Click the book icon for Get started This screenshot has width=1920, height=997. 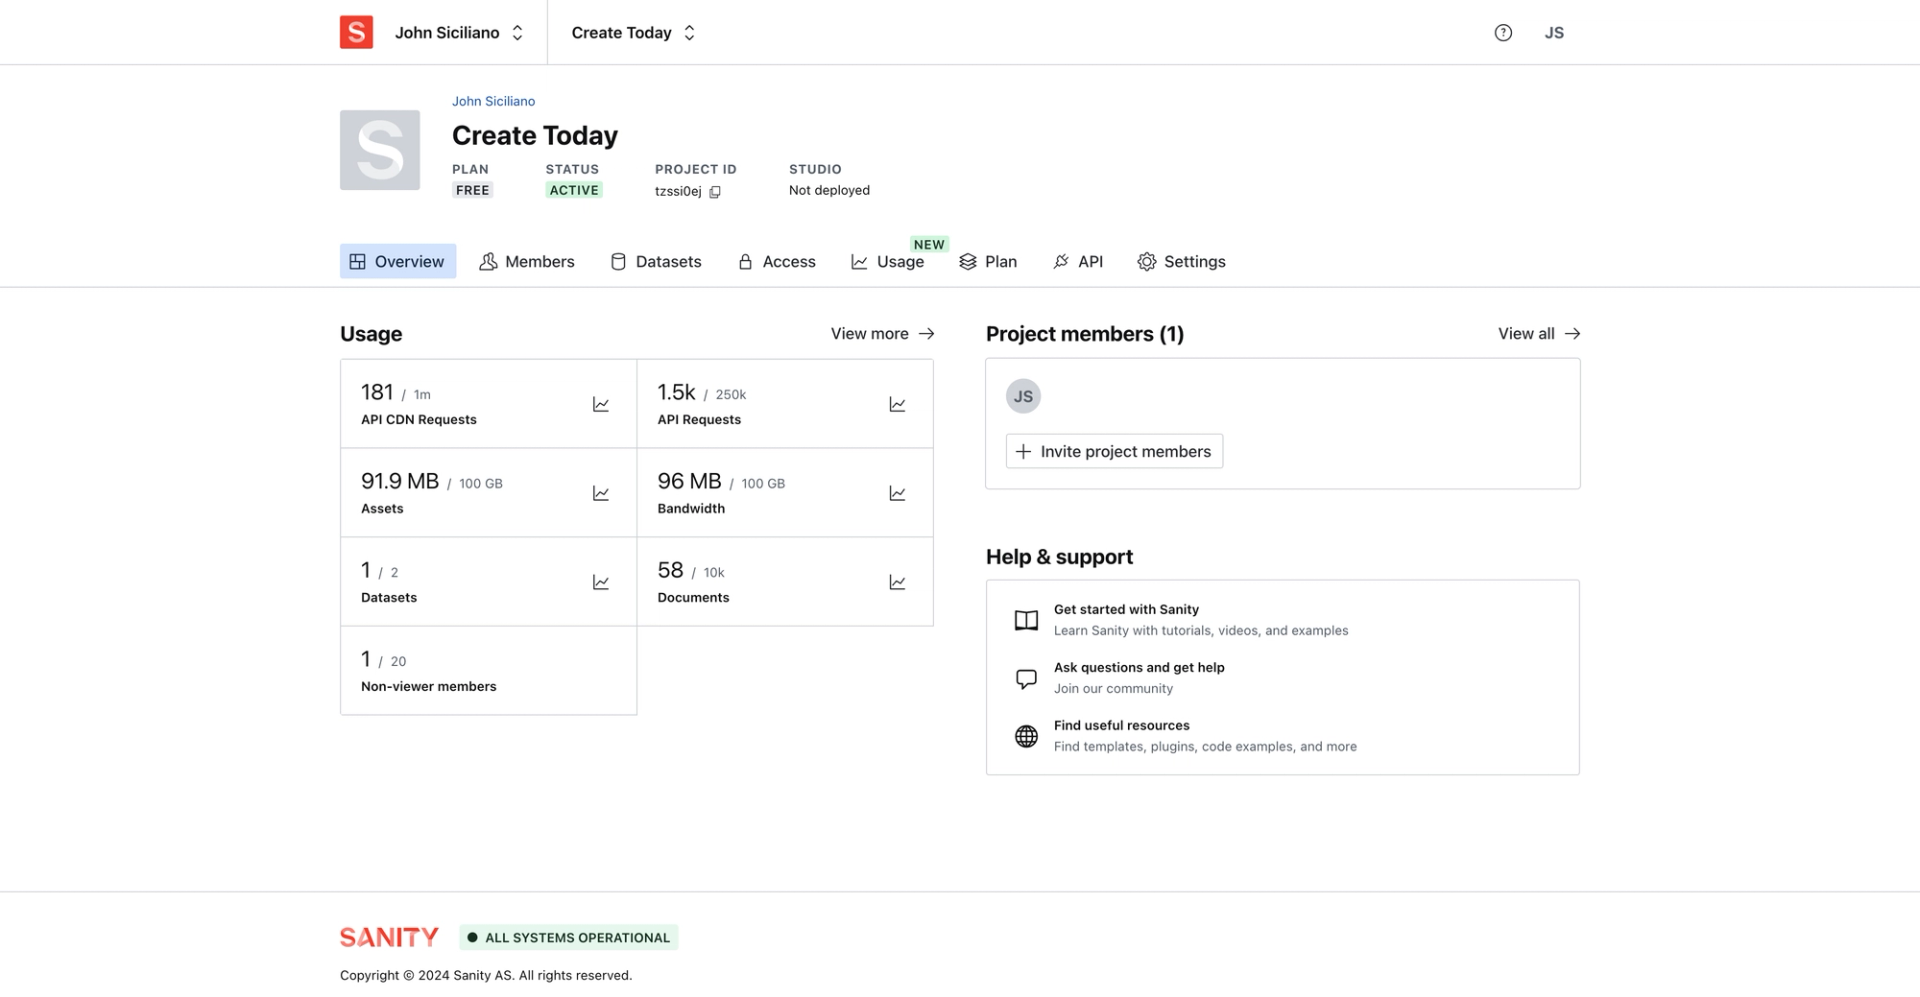(1026, 620)
